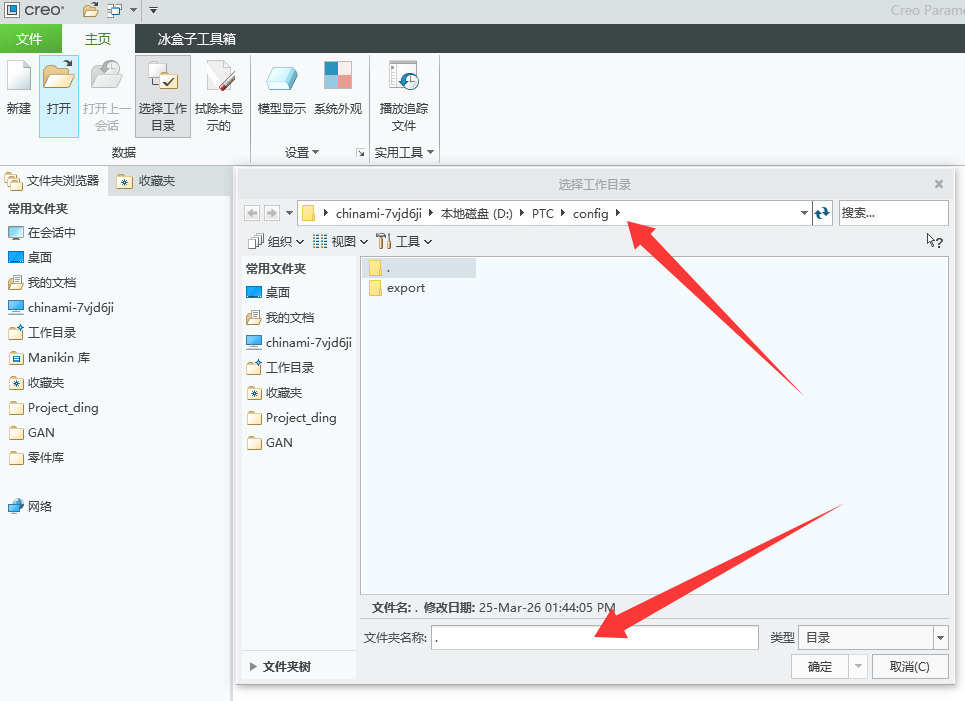
Task: Open the 视图 dropdown menu
Action: [341, 241]
